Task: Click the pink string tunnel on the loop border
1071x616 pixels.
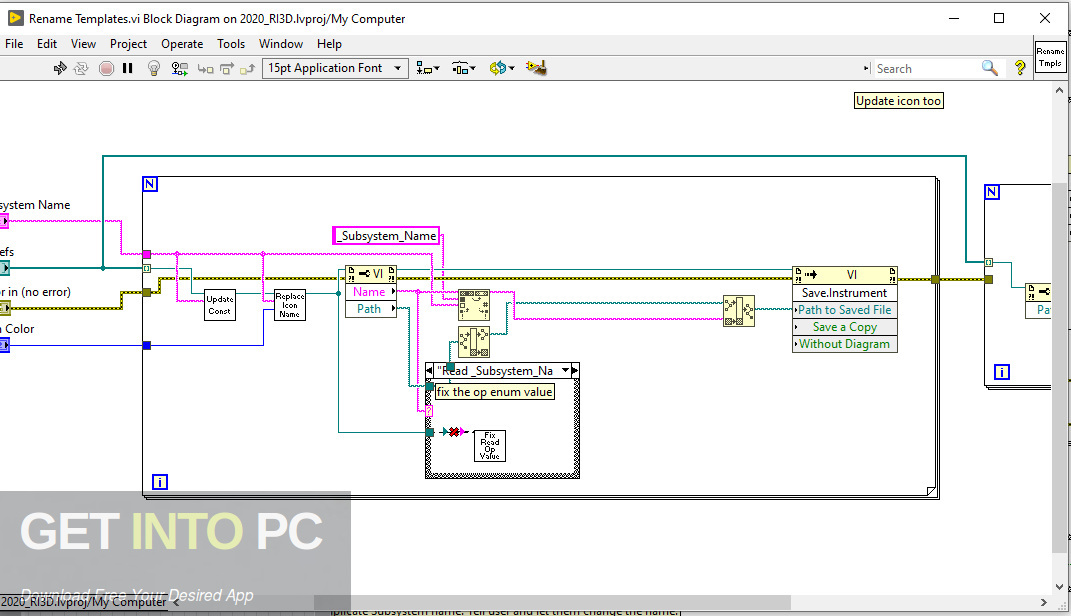Action: coord(146,254)
